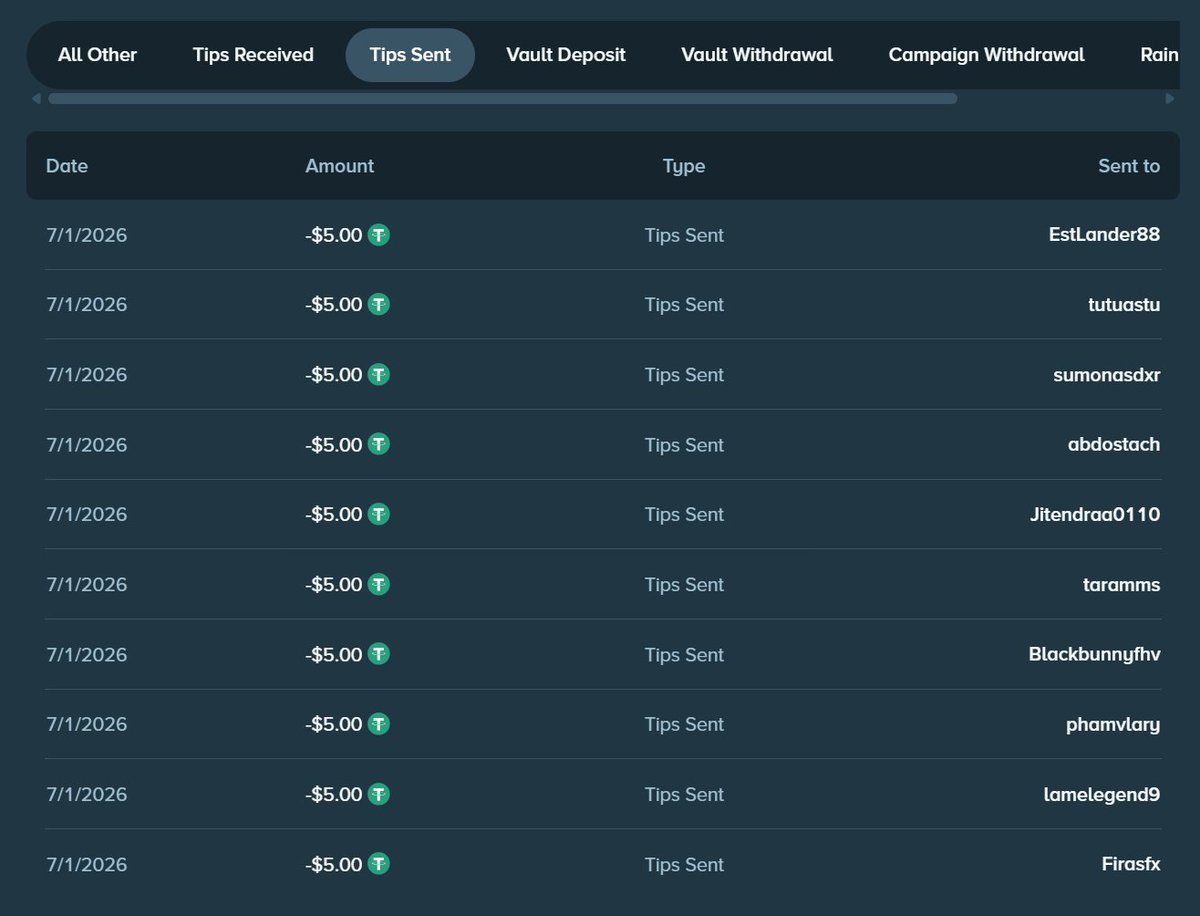Click Tether coin icon in sumonasdxr row
1200x916 pixels.
(378, 374)
